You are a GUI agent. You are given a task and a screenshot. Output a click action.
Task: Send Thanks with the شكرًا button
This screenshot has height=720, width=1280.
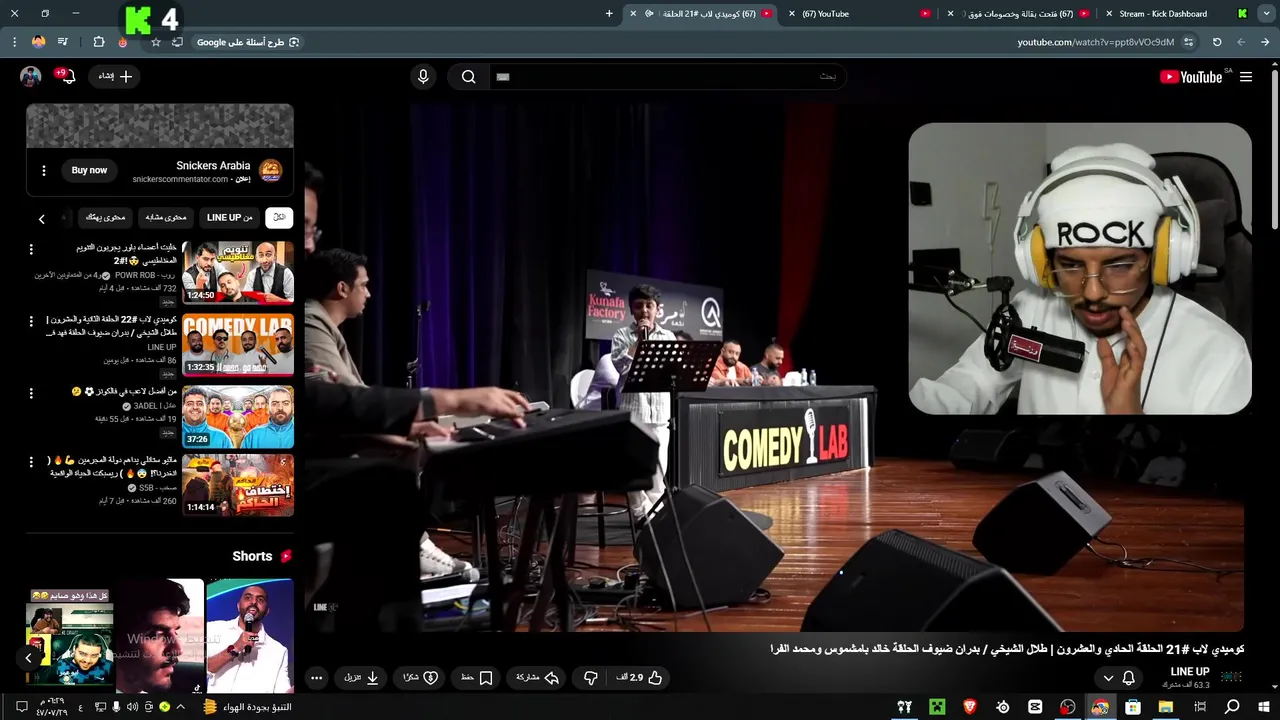point(420,678)
